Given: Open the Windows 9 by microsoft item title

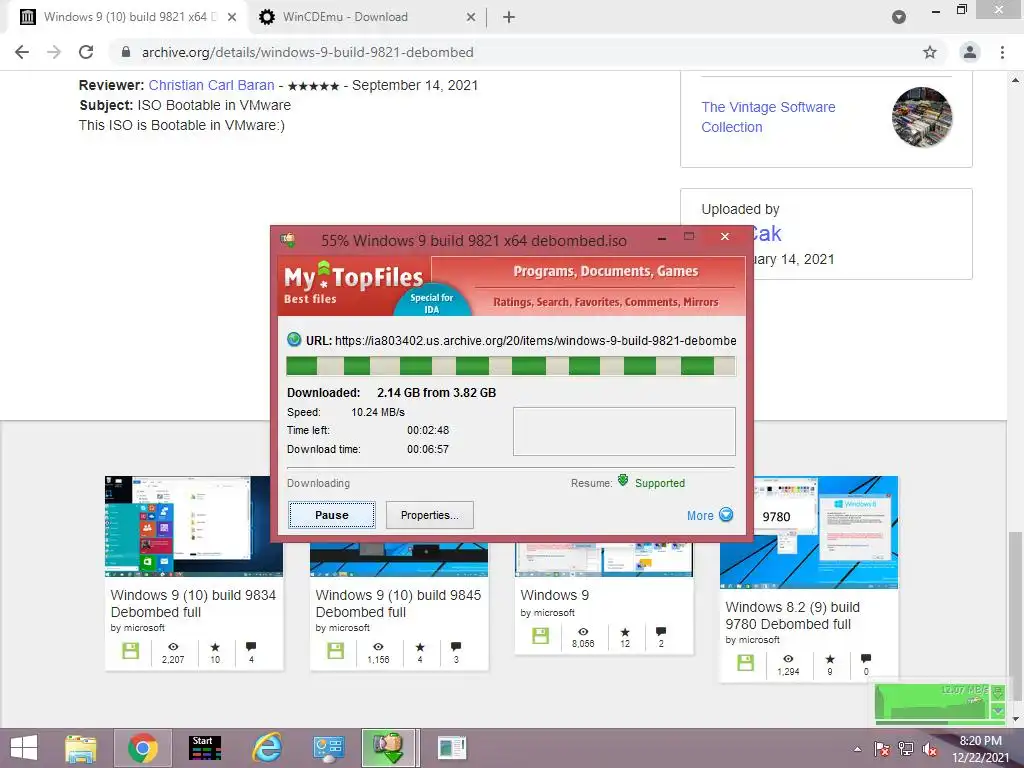Looking at the screenshot, I should (554, 595).
